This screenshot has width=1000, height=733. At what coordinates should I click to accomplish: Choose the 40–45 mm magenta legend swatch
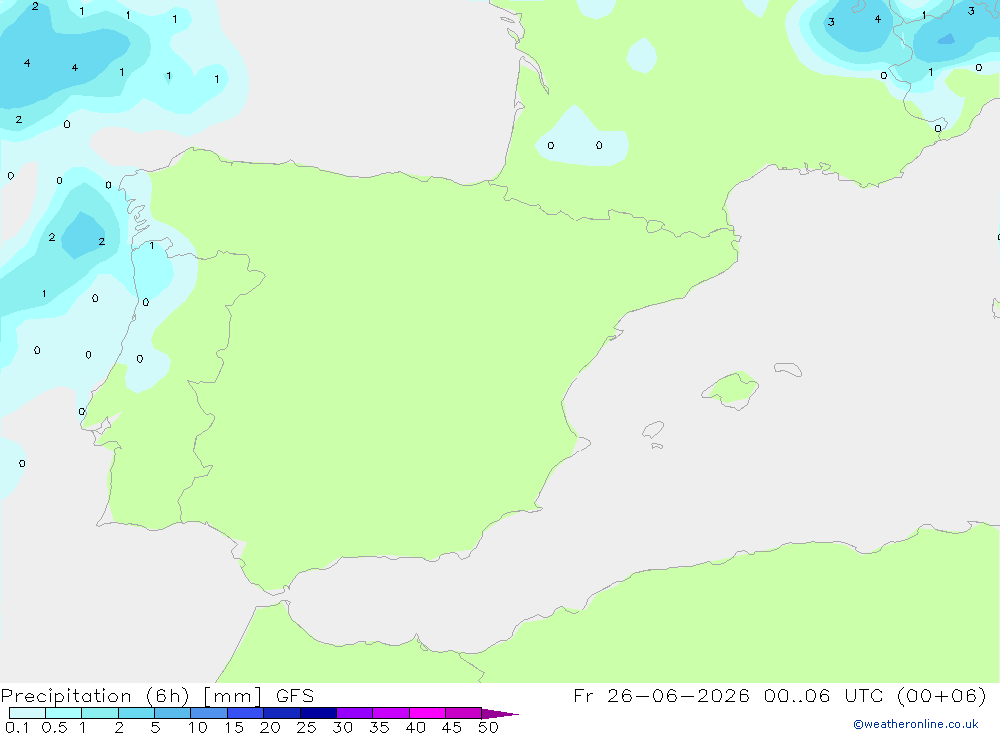427,713
